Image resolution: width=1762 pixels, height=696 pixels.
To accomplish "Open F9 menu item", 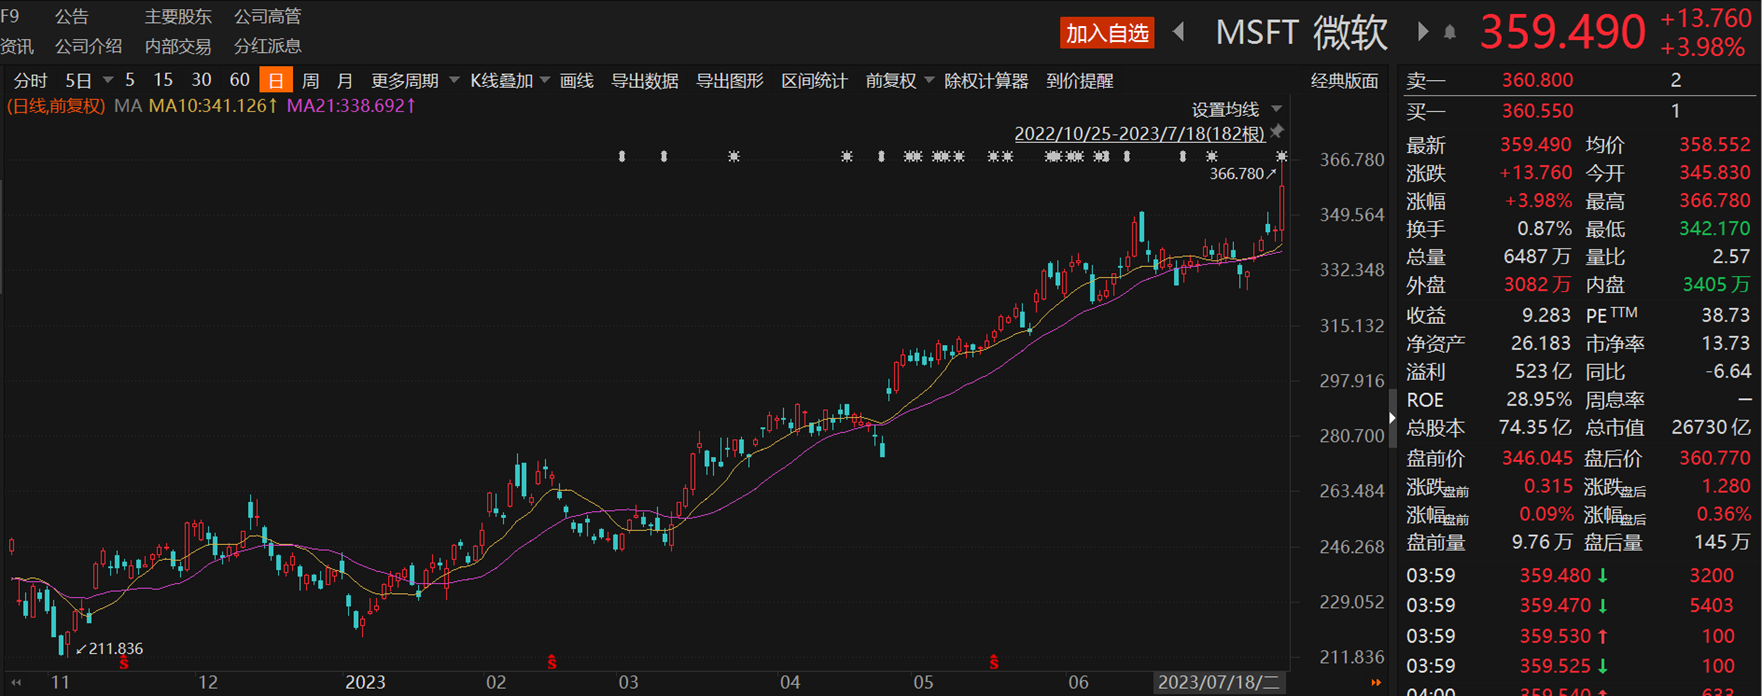I will (10, 16).
